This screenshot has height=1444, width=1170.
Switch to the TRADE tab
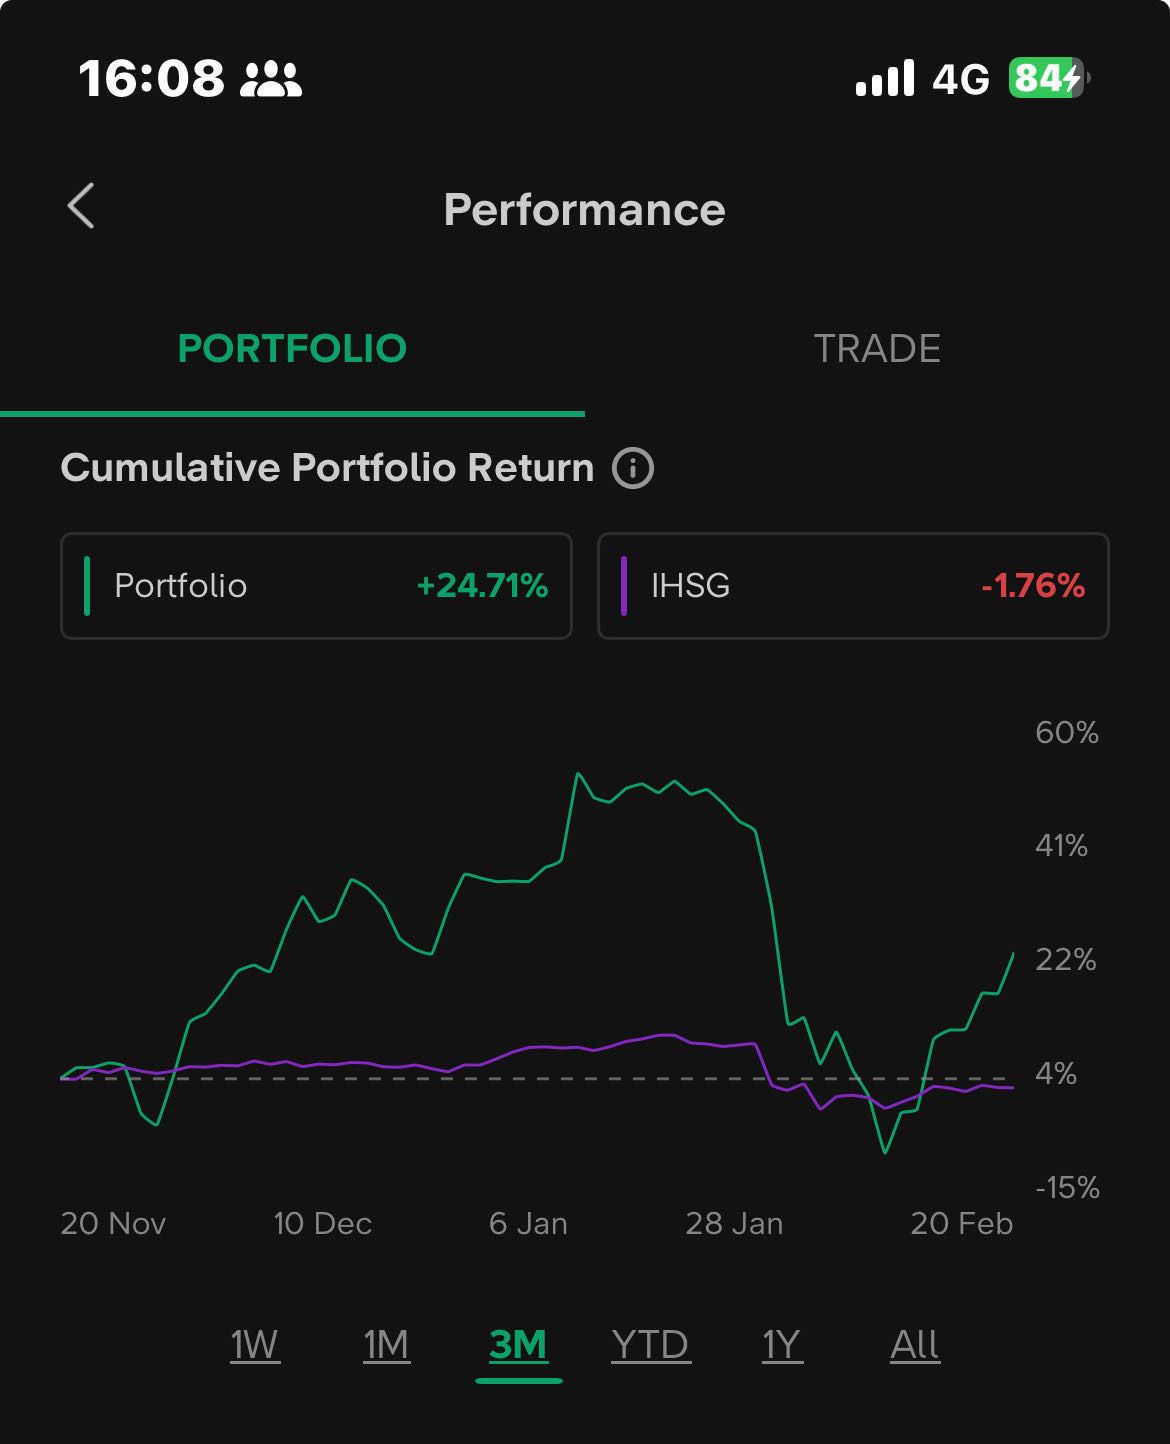pyautogui.click(x=877, y=349)
